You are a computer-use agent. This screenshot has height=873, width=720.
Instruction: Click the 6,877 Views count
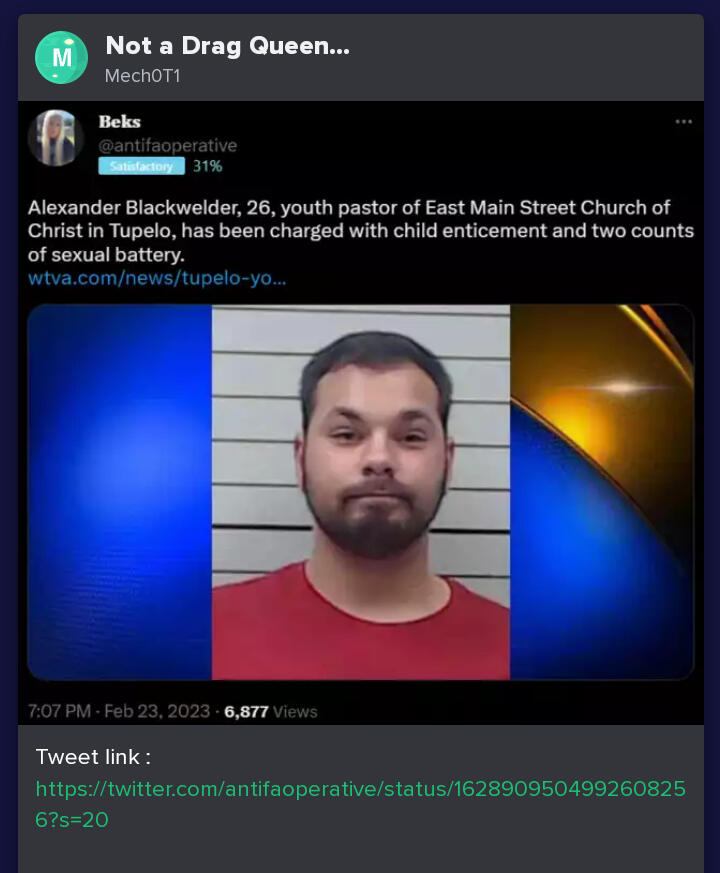tap(271, 712)
